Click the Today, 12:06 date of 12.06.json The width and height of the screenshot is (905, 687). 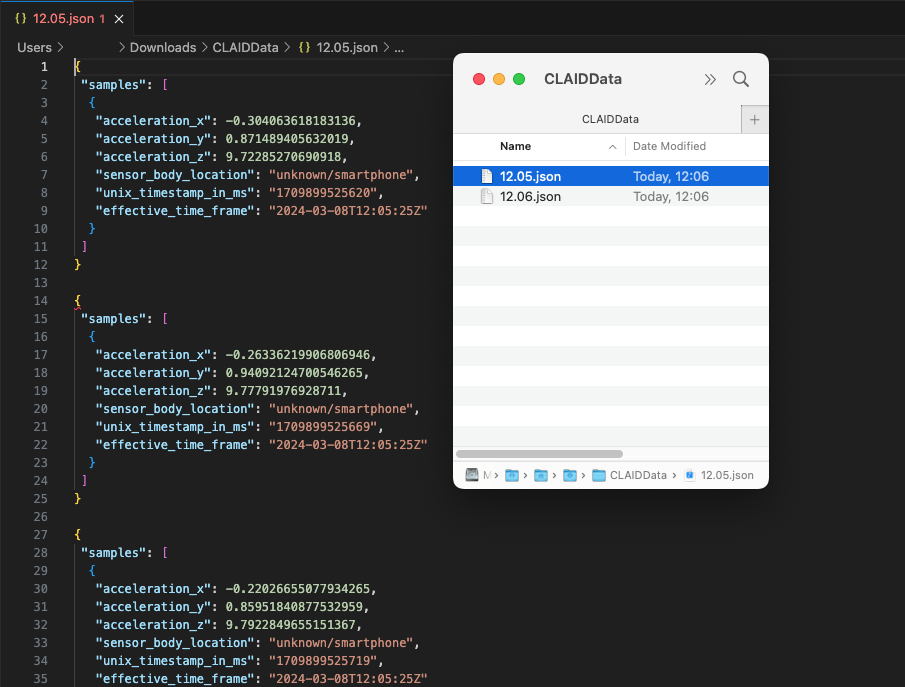click(671, 196)
